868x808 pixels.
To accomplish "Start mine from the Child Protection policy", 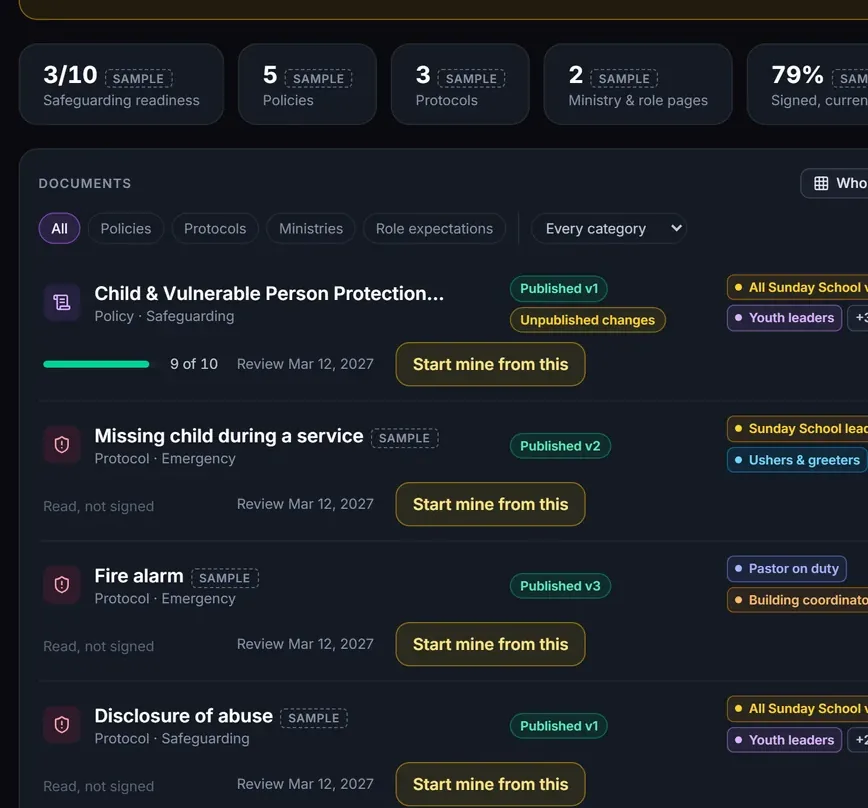I will click(490, 364).
